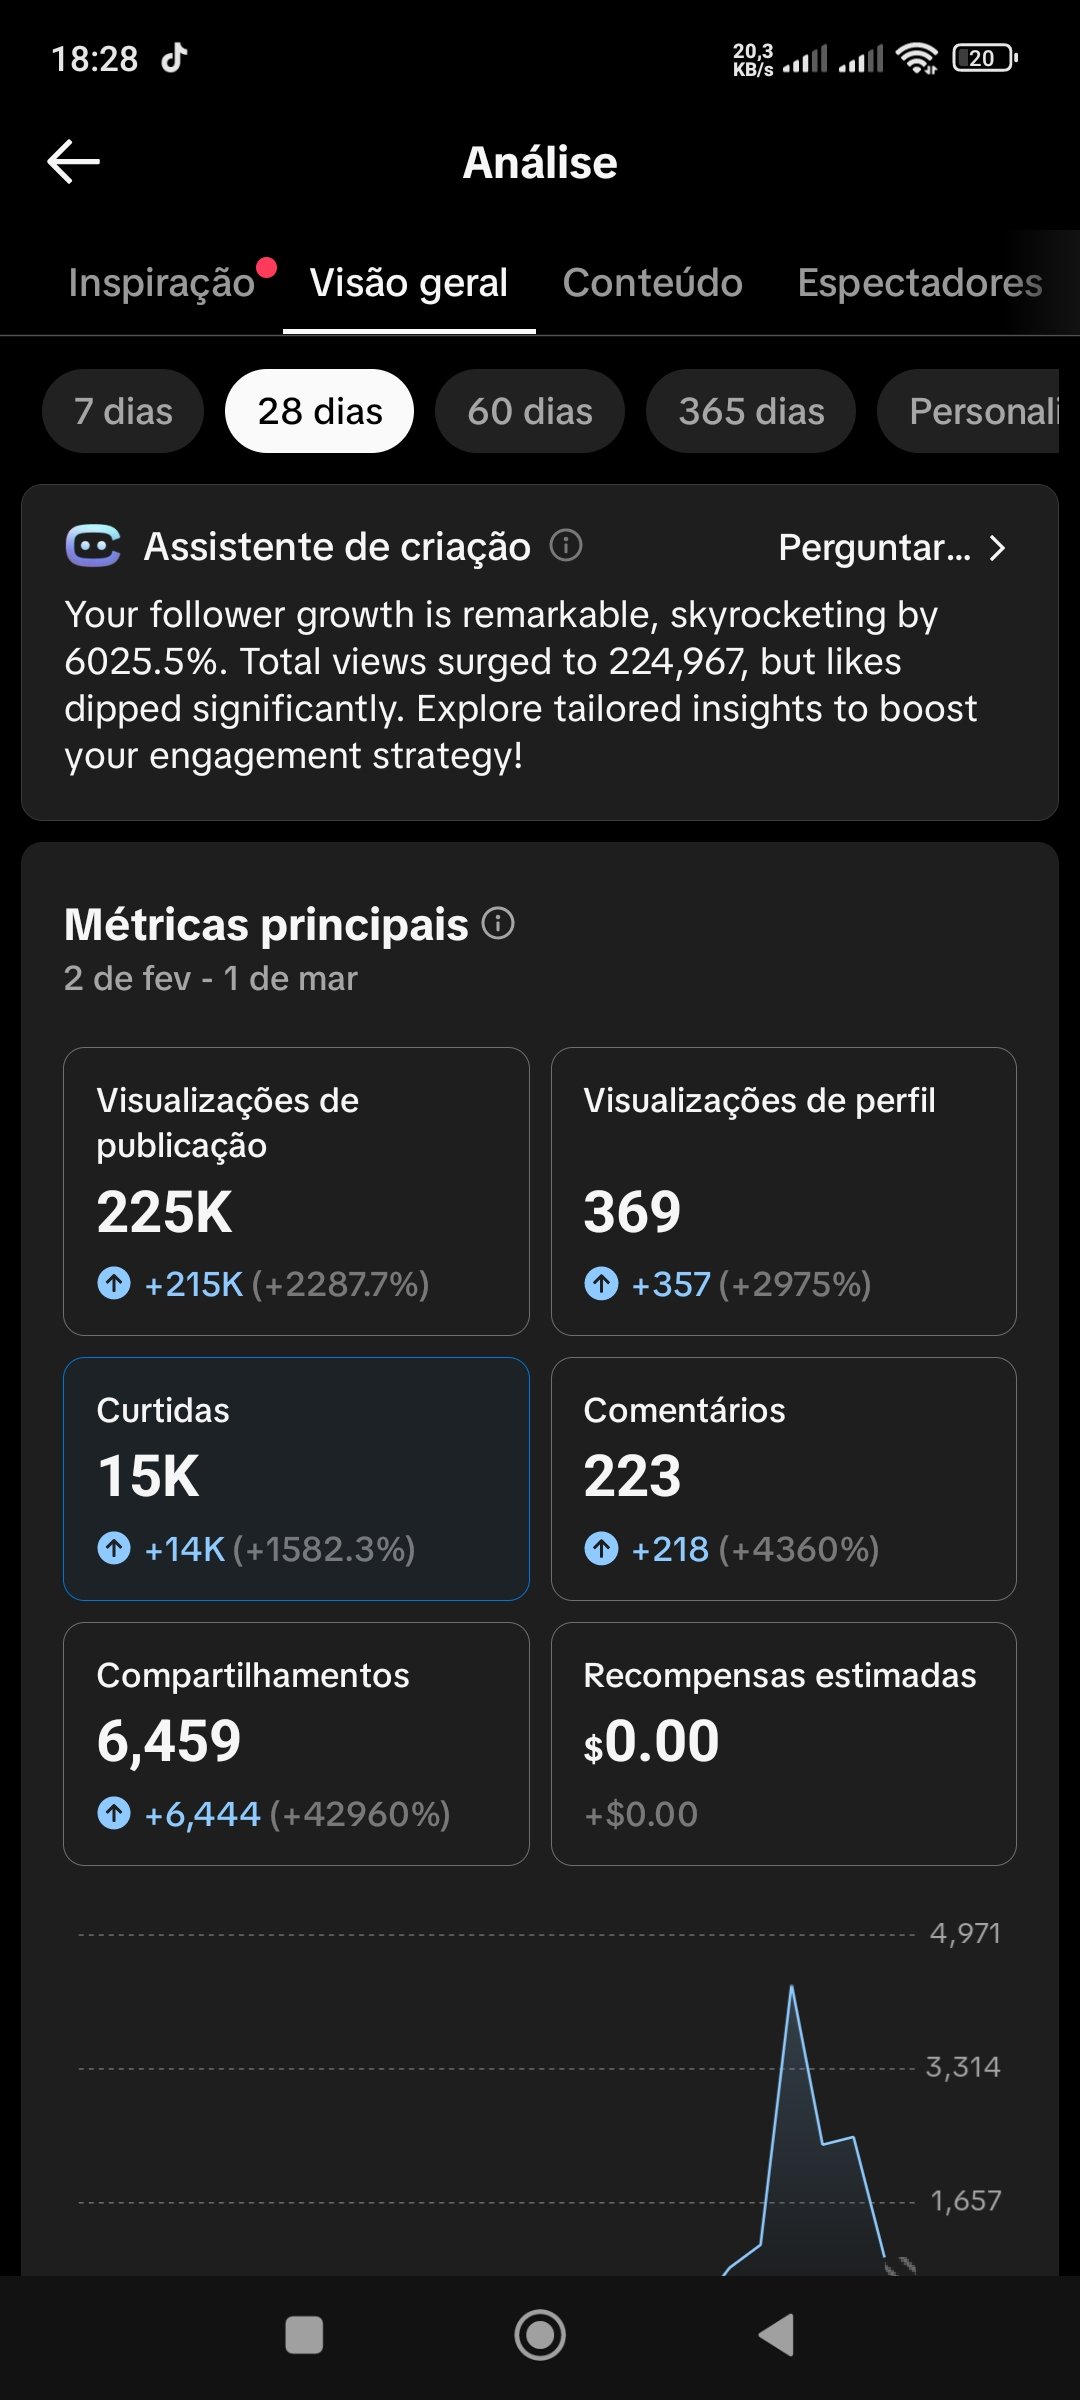Tap the TikTok status bar icon
The width and height of the screenshot is (1080, 2400).
click(x=175, y=58)
